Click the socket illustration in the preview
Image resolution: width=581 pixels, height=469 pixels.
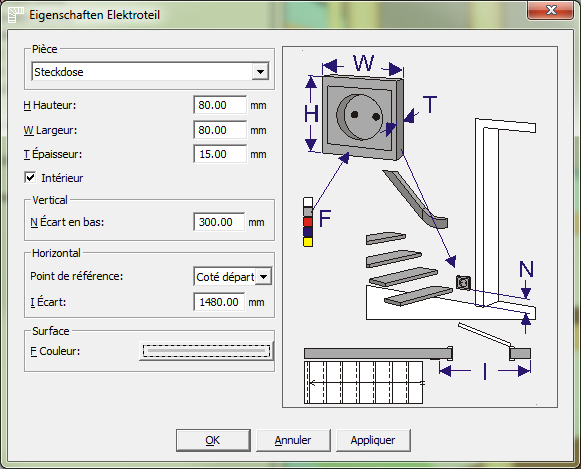tap(363, 117)
